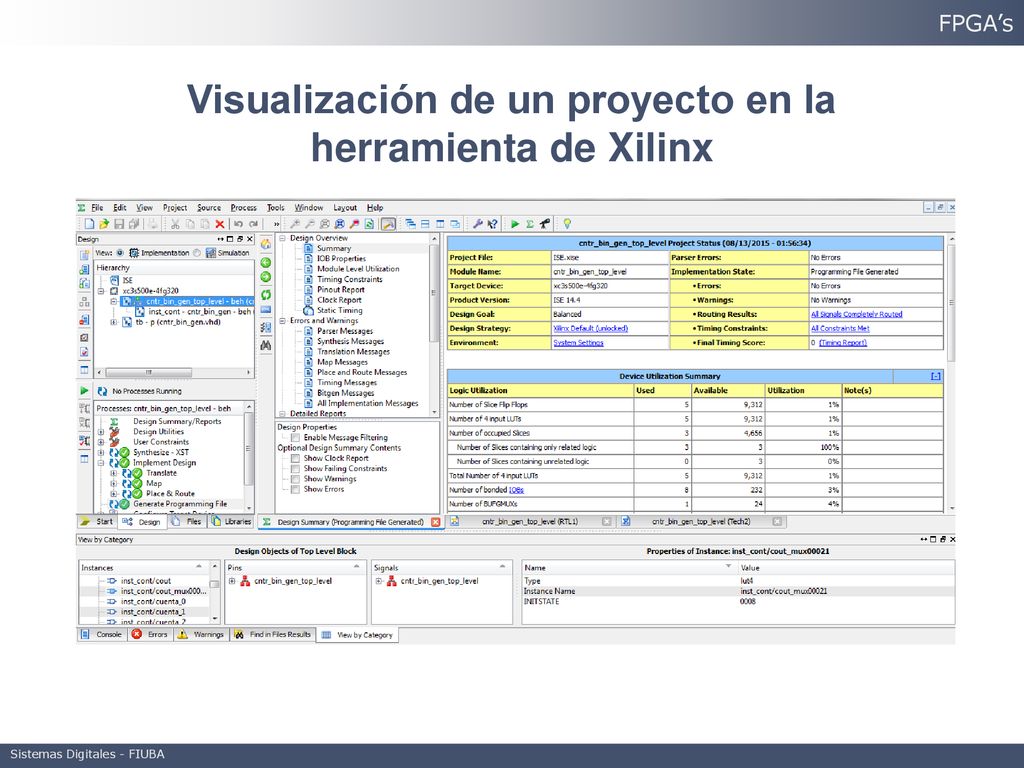
Task: Select inst_cont/cuenta_0 in Instances list
Action: point(153,601)
